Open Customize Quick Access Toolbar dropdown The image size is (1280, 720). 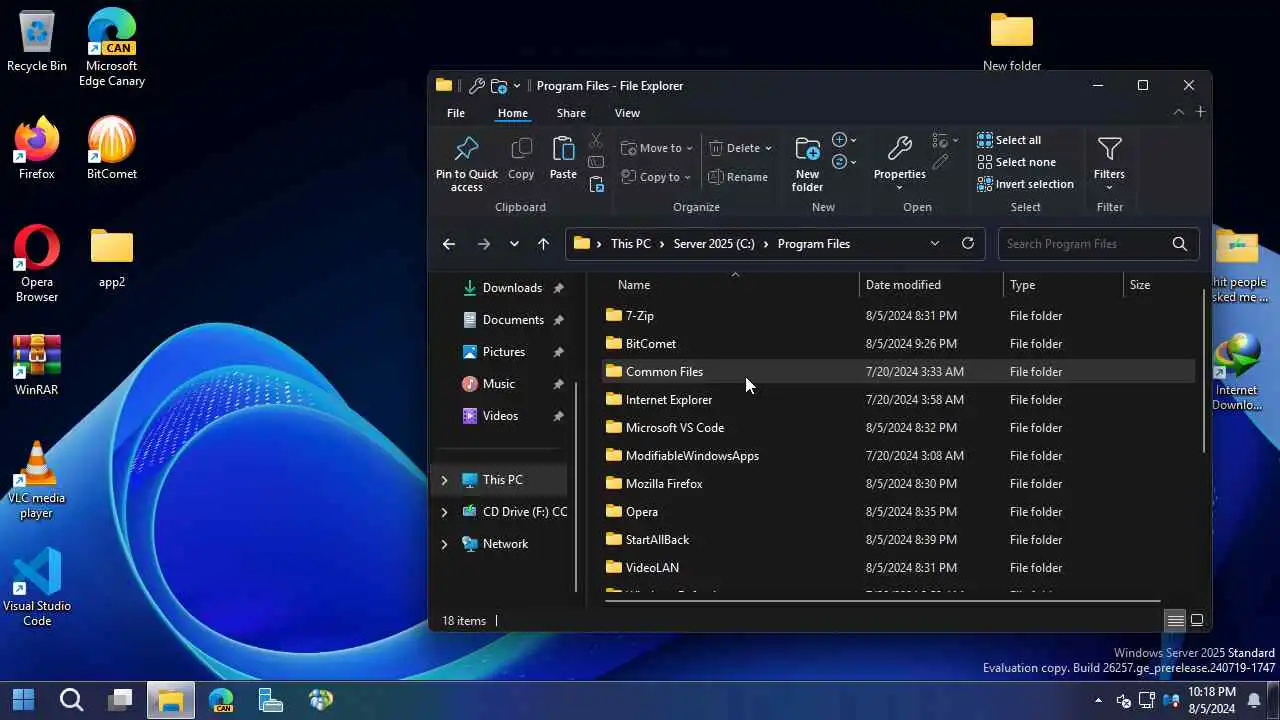(x=517, y=86)
